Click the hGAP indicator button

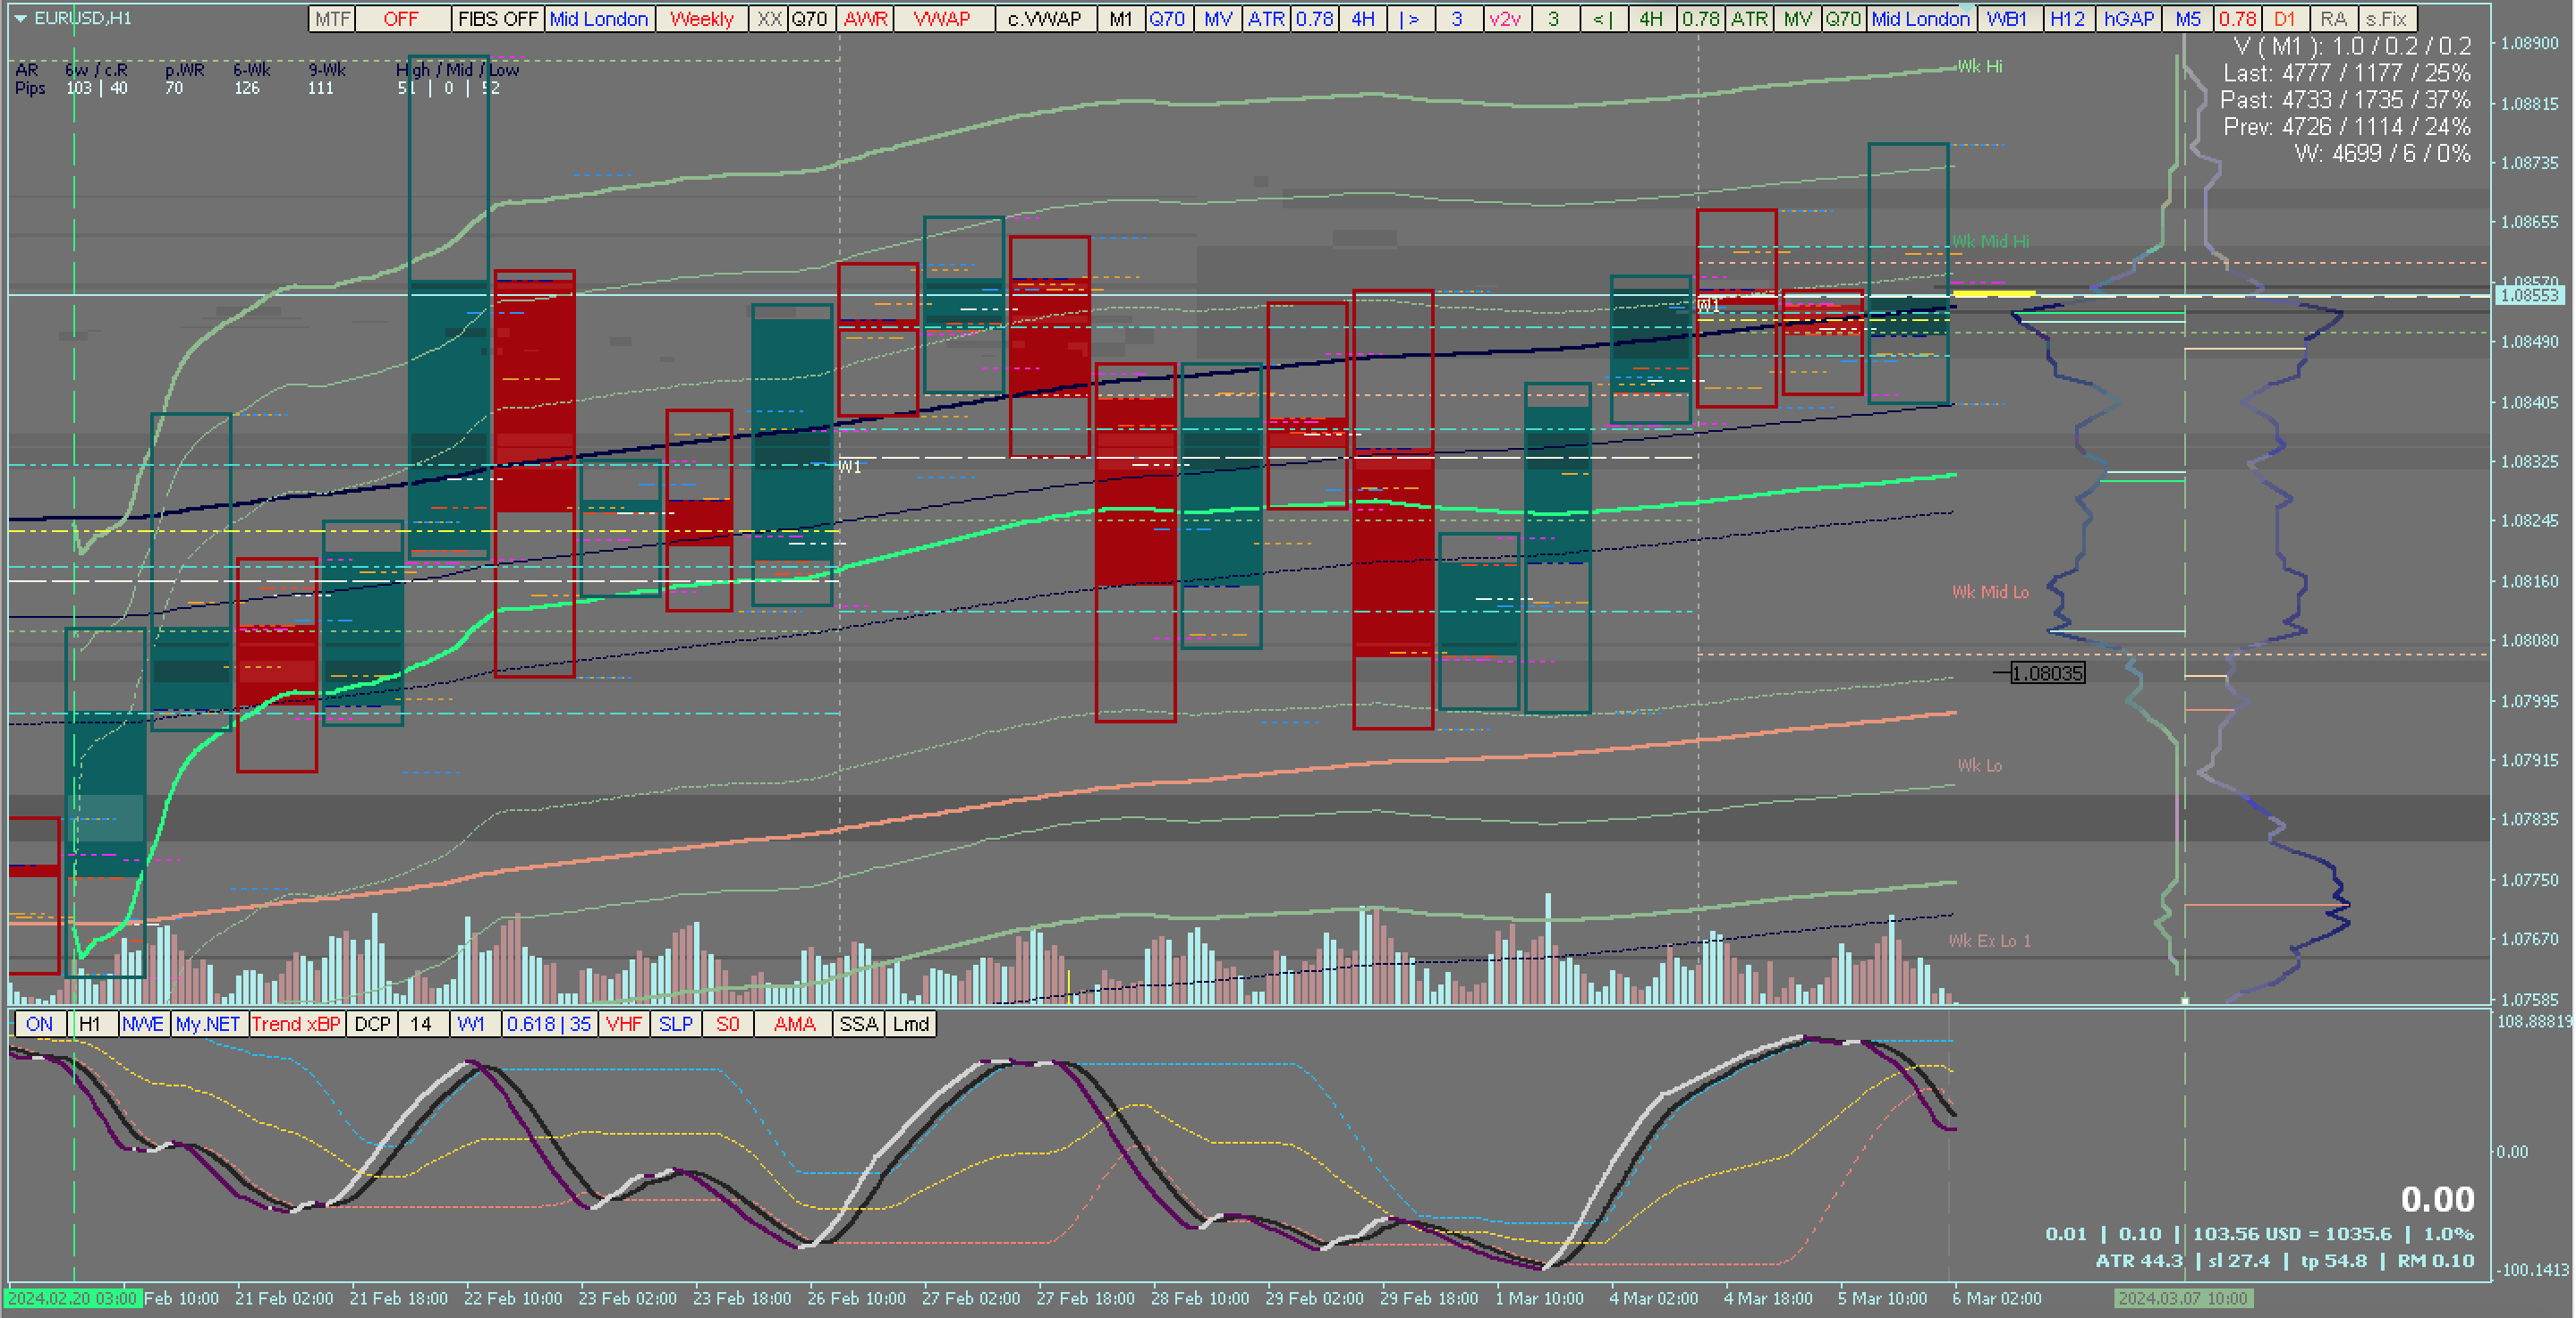pos(2128,19)
